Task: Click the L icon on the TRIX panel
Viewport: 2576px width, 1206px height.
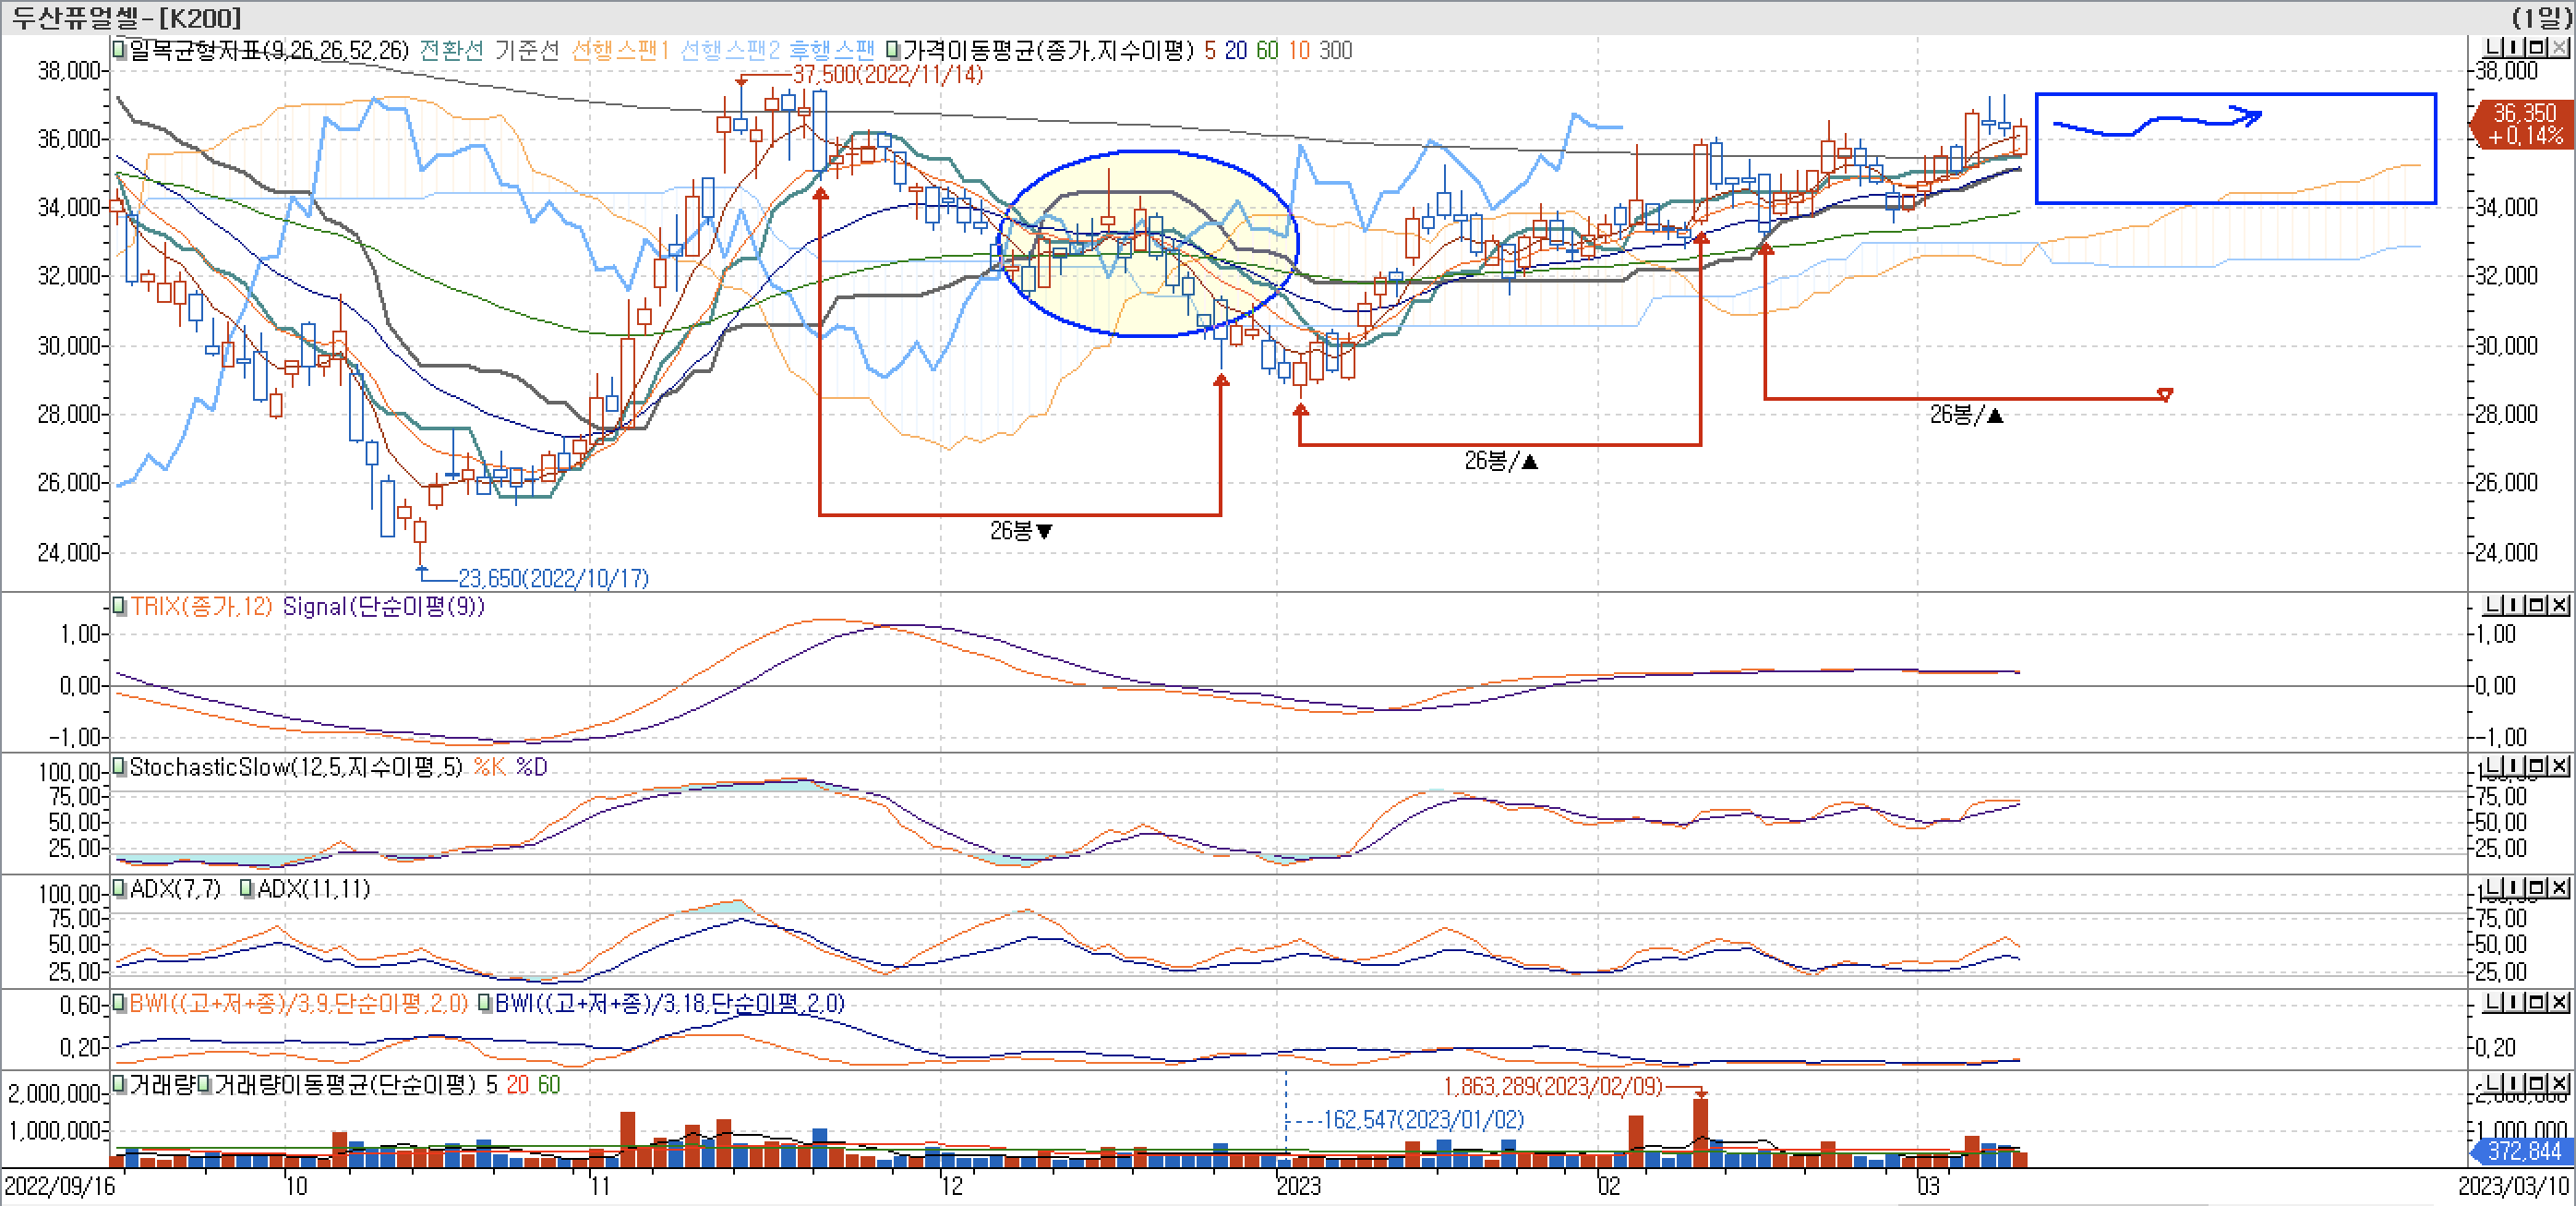Action: click(x=2493, y=605)
